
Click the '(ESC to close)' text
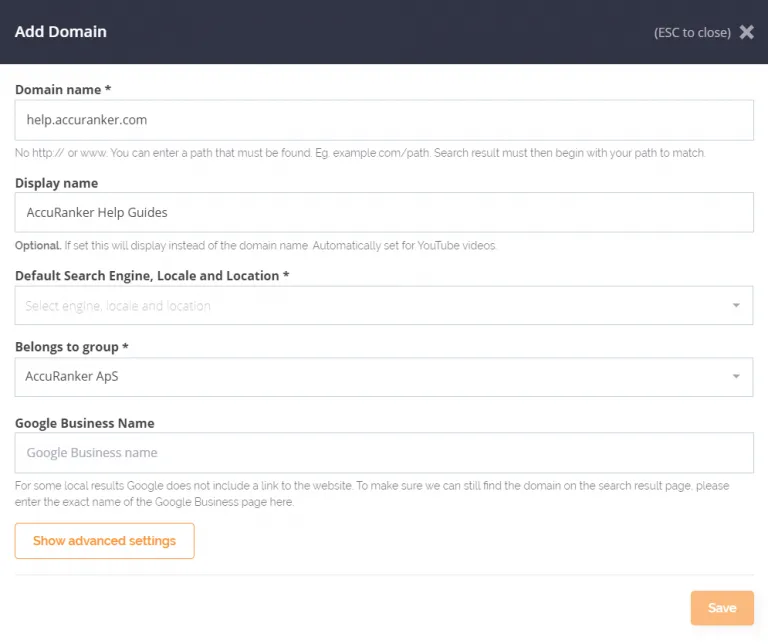[692, 33]
